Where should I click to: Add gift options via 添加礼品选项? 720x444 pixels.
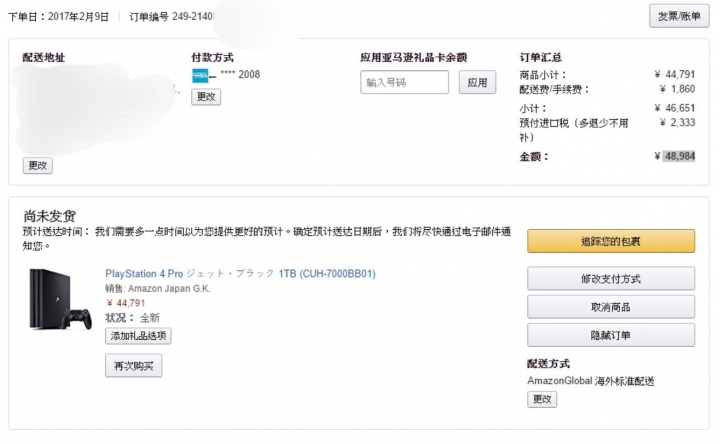[138, 336]
